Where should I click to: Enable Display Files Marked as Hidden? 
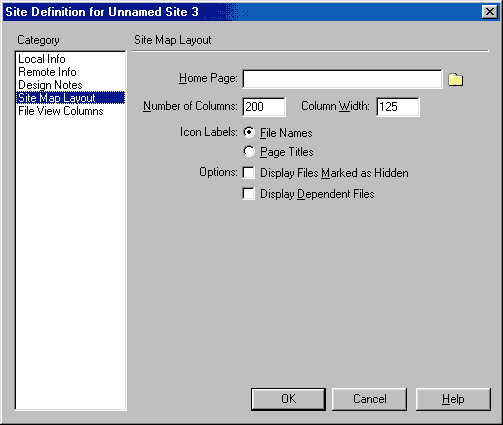(x=249, y=173)
